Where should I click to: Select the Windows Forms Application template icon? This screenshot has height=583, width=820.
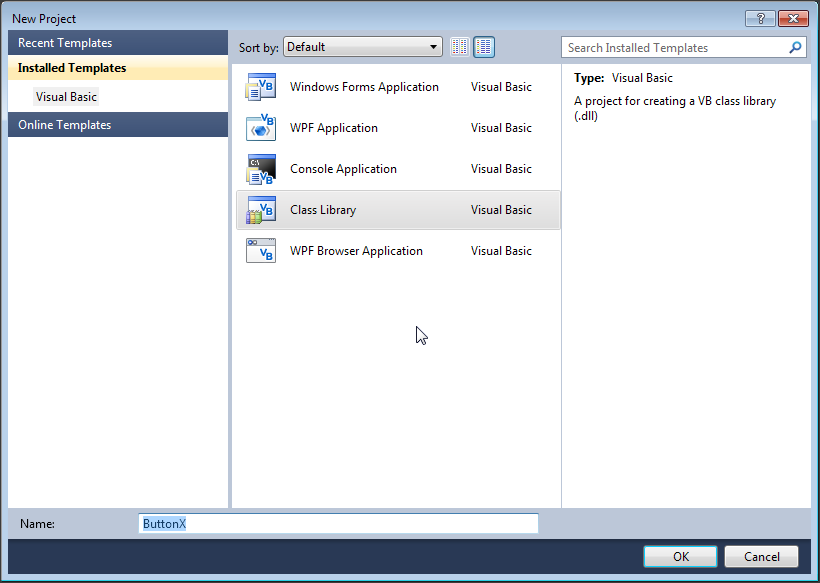point(260,87)
